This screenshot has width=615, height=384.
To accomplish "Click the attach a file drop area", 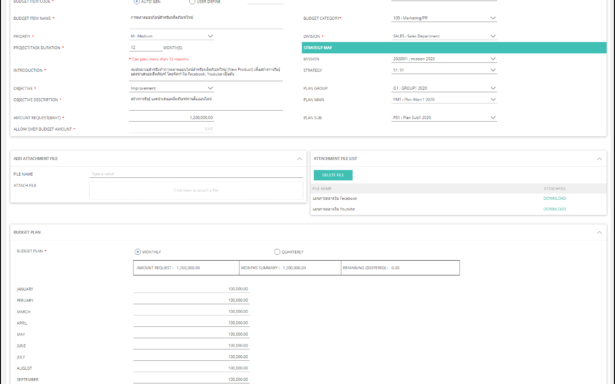I will [196, 190].
